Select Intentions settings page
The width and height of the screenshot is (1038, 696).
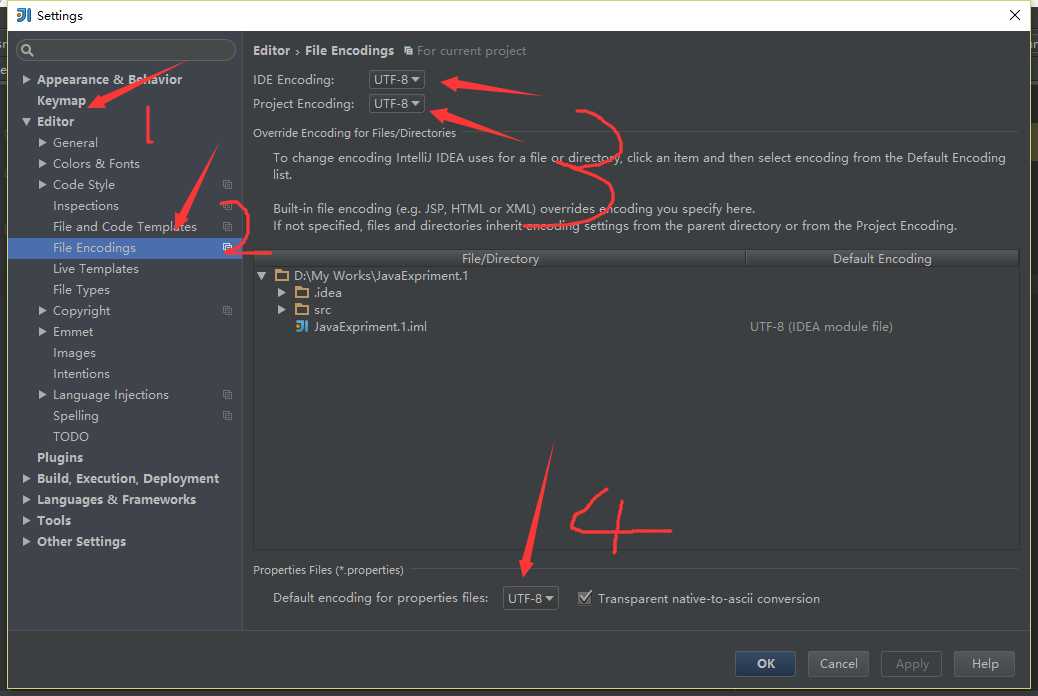[81, 373]
